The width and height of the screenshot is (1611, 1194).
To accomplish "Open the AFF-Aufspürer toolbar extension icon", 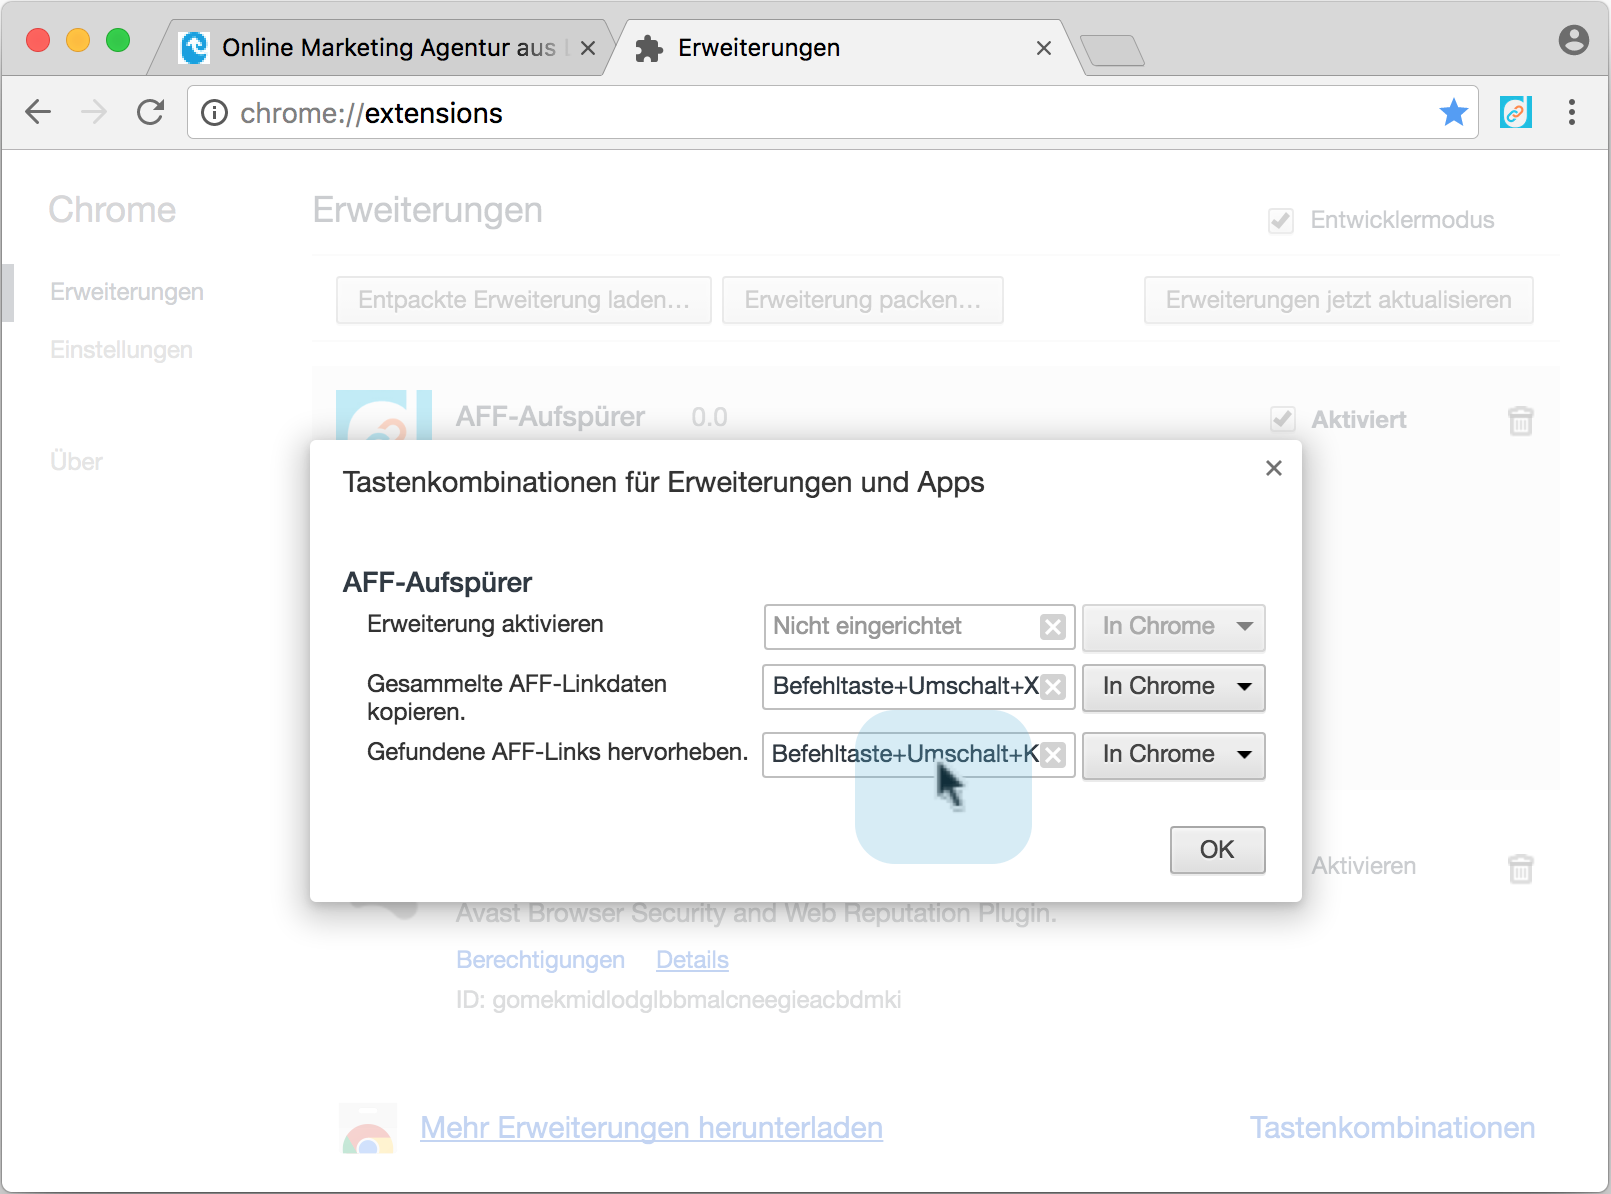I will [x=1515, y=112].
